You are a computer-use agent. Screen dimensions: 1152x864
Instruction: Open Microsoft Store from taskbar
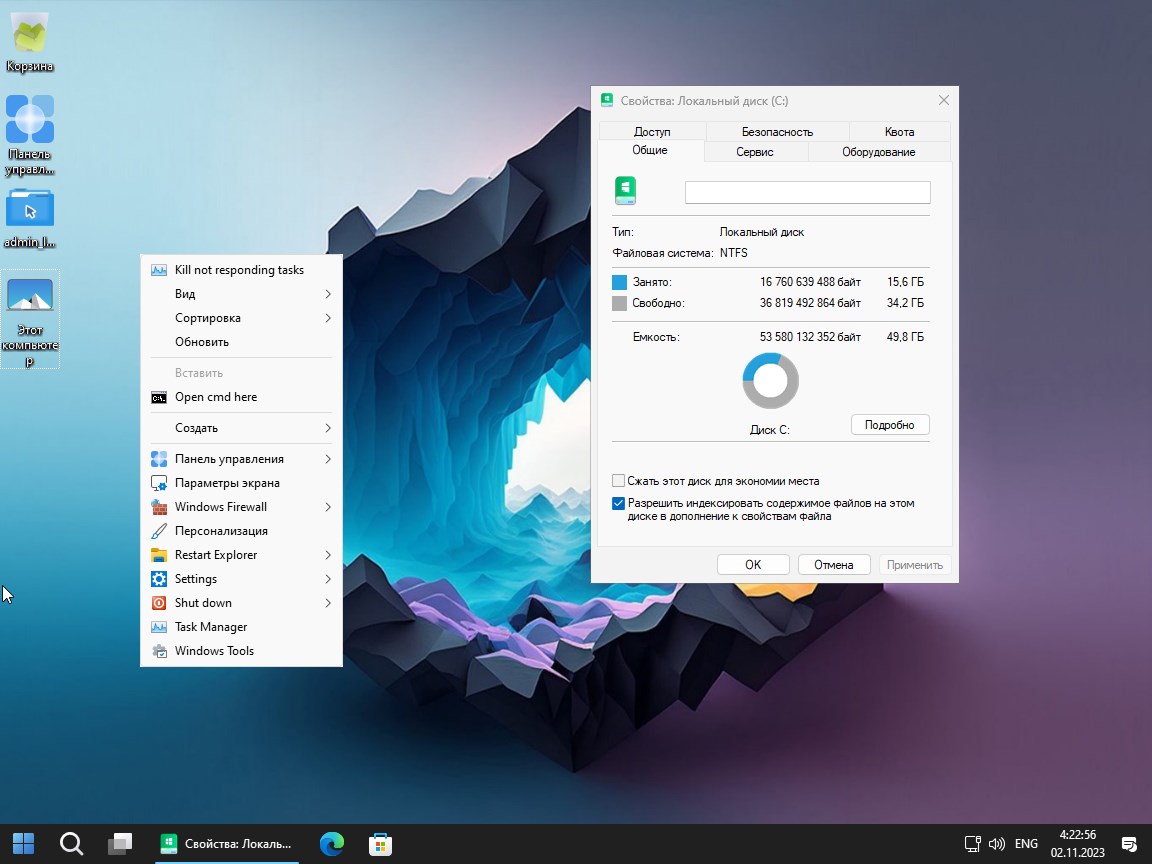tap(380, 843)
